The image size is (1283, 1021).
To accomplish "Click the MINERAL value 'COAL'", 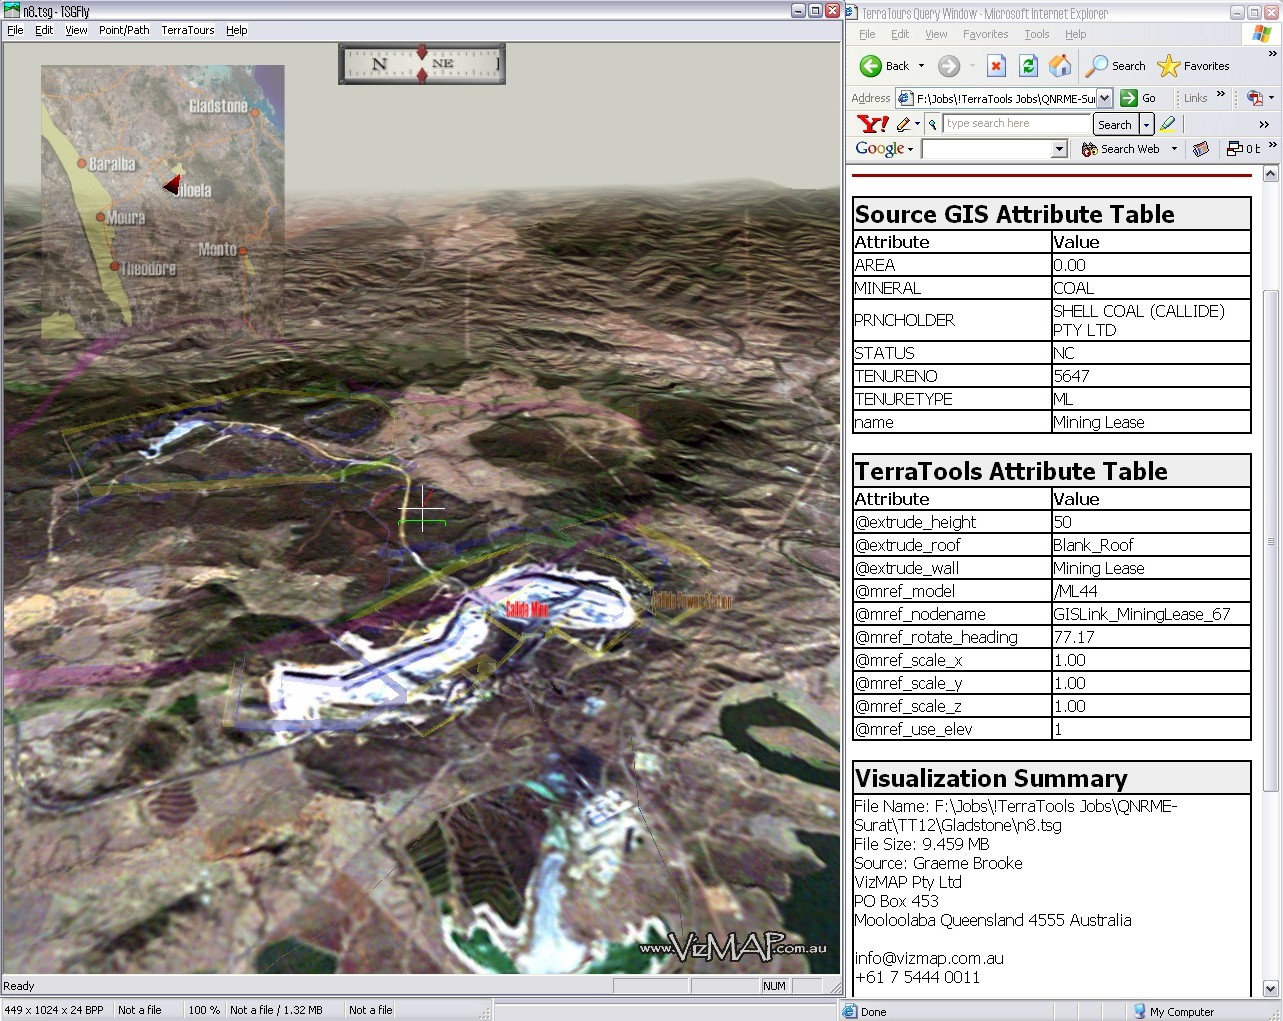I will (x=1073, y=288).
